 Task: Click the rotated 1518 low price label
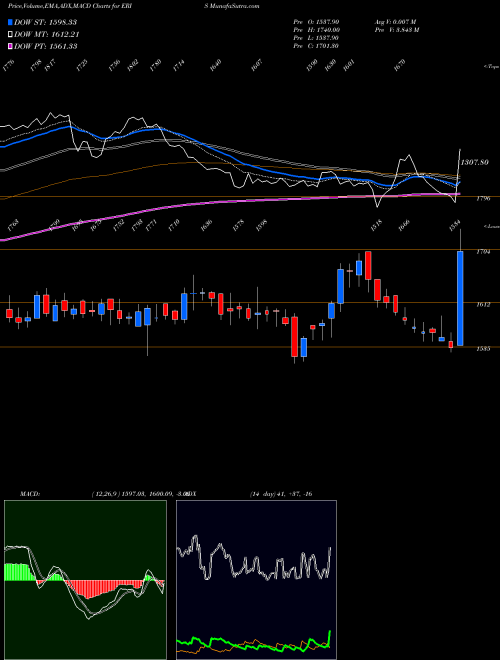[376, 225]
